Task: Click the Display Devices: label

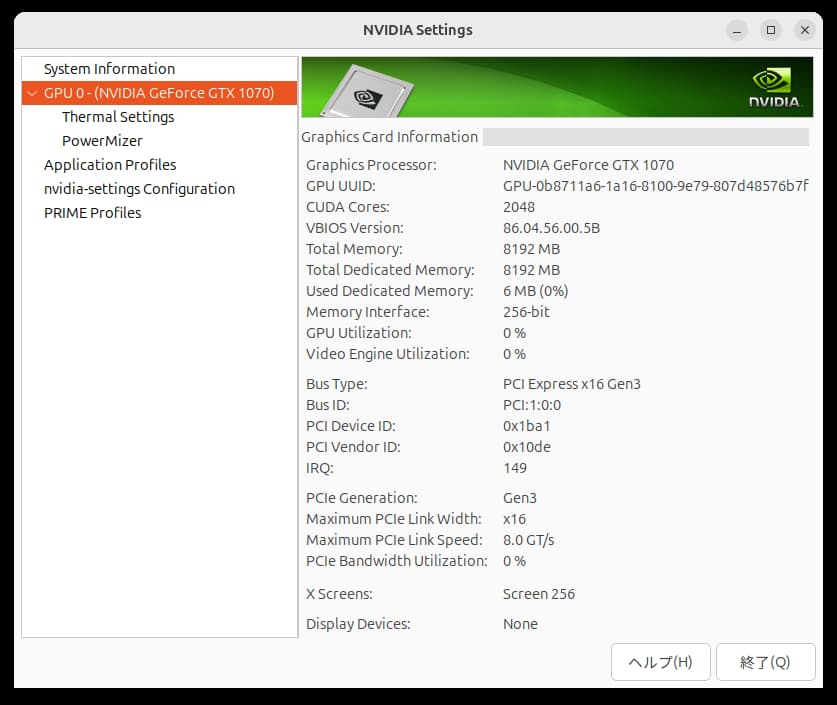Action: [x=358, y=624]
